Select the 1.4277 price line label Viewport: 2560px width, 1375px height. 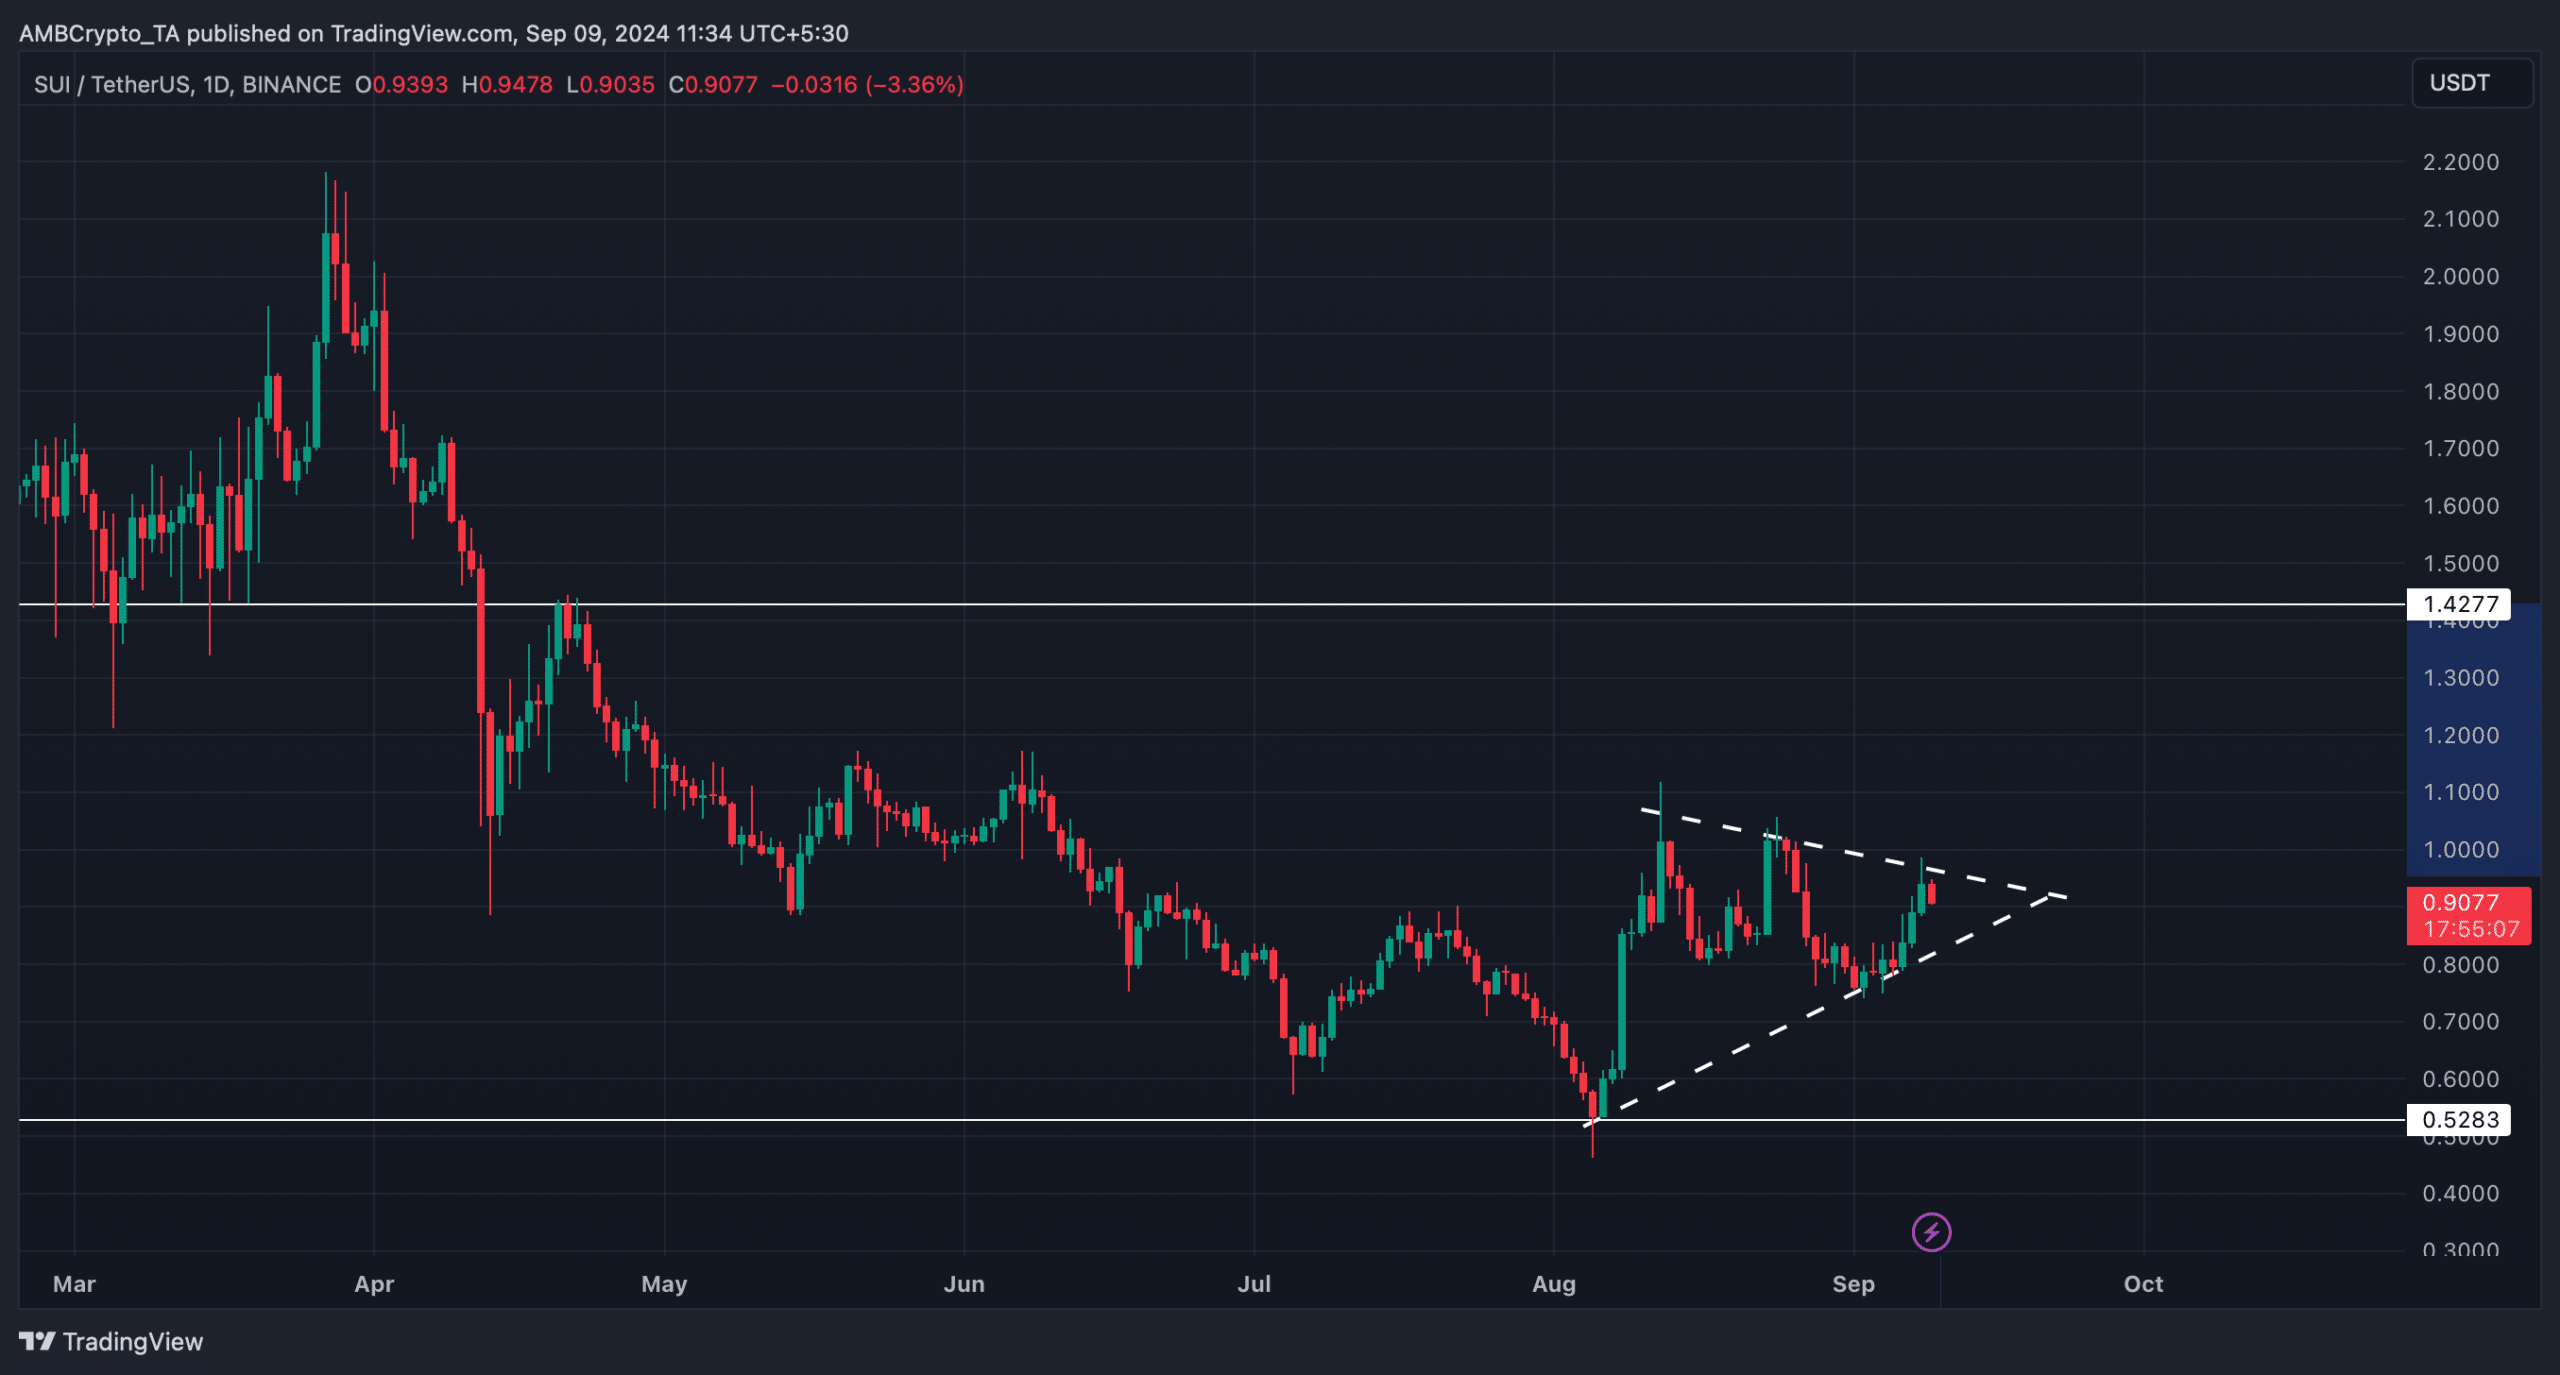pos(2459,604)
